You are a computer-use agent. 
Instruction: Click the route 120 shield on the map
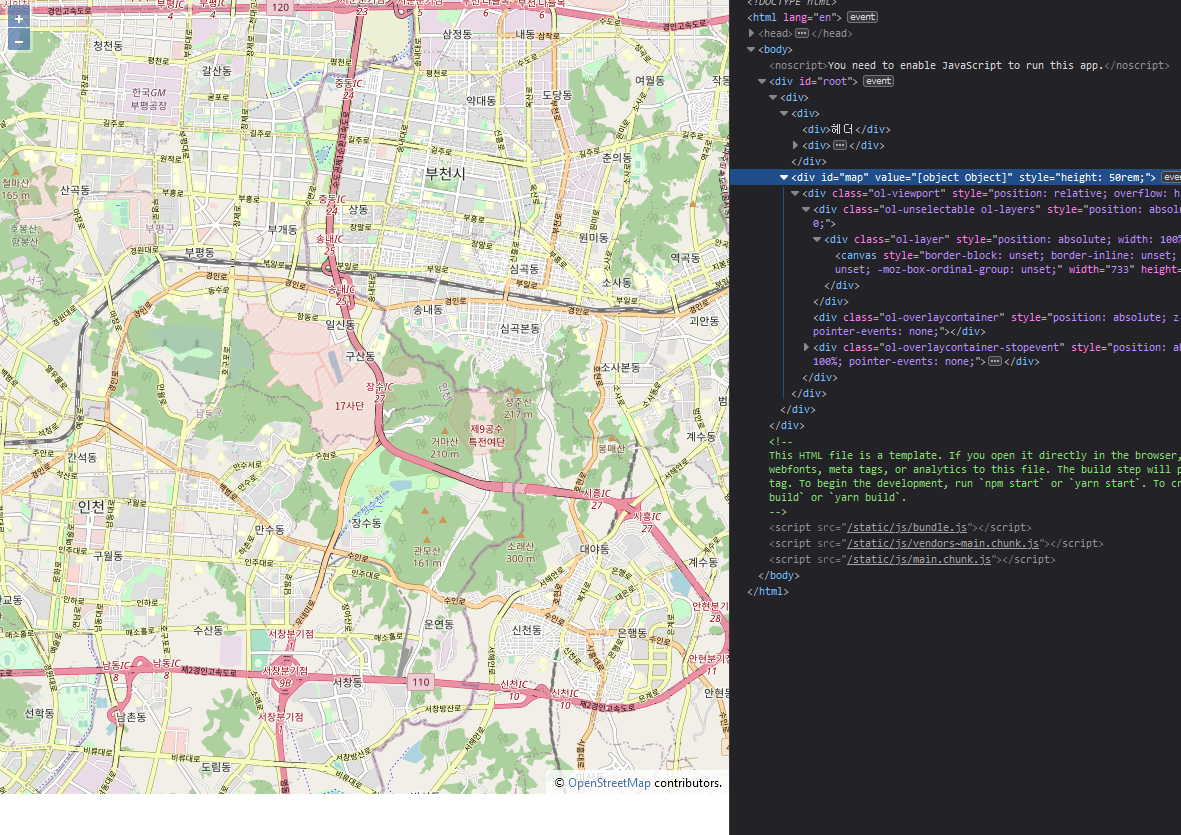[280, 8]
